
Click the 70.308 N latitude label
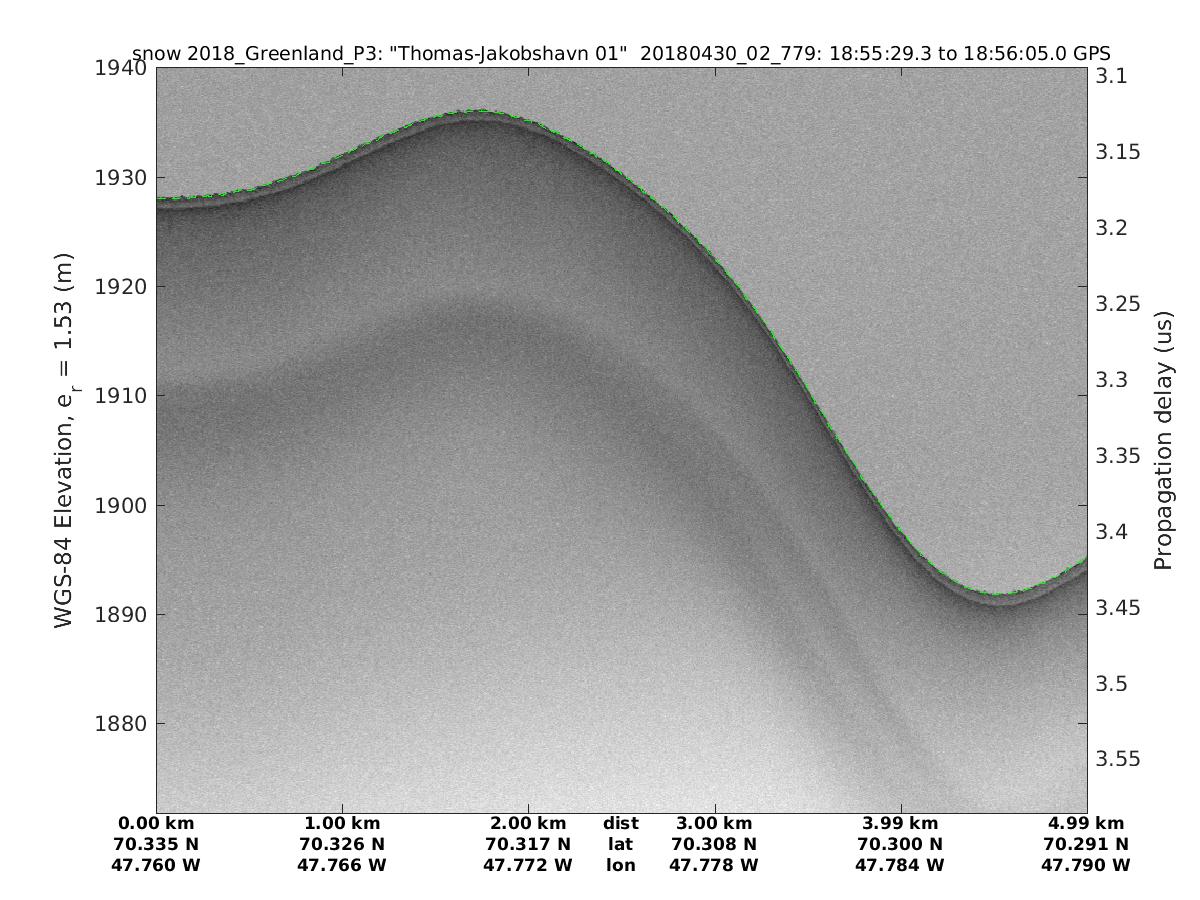point(714,844)
